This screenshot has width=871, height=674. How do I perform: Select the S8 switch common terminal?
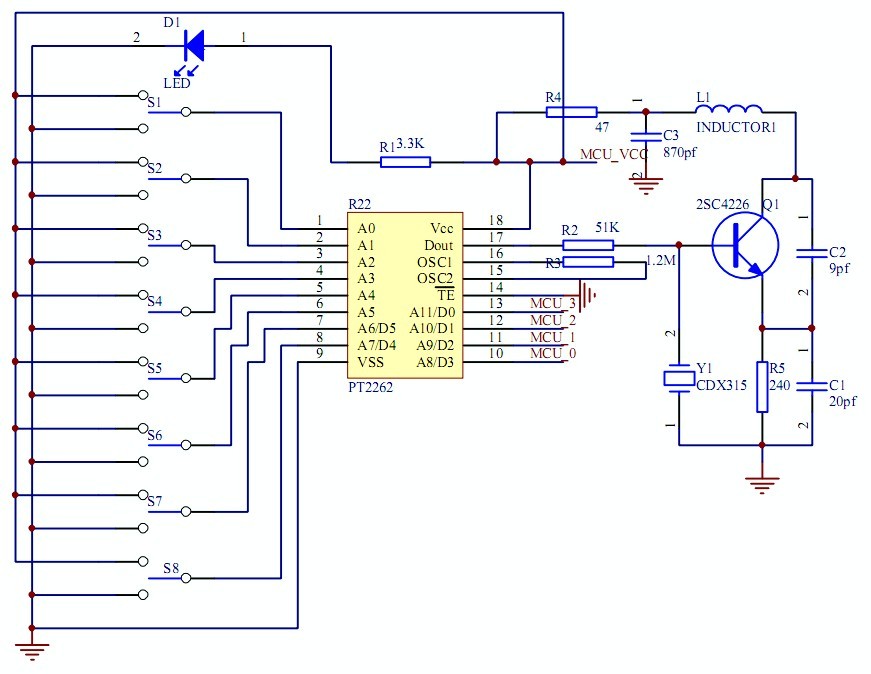coord(186,578)
